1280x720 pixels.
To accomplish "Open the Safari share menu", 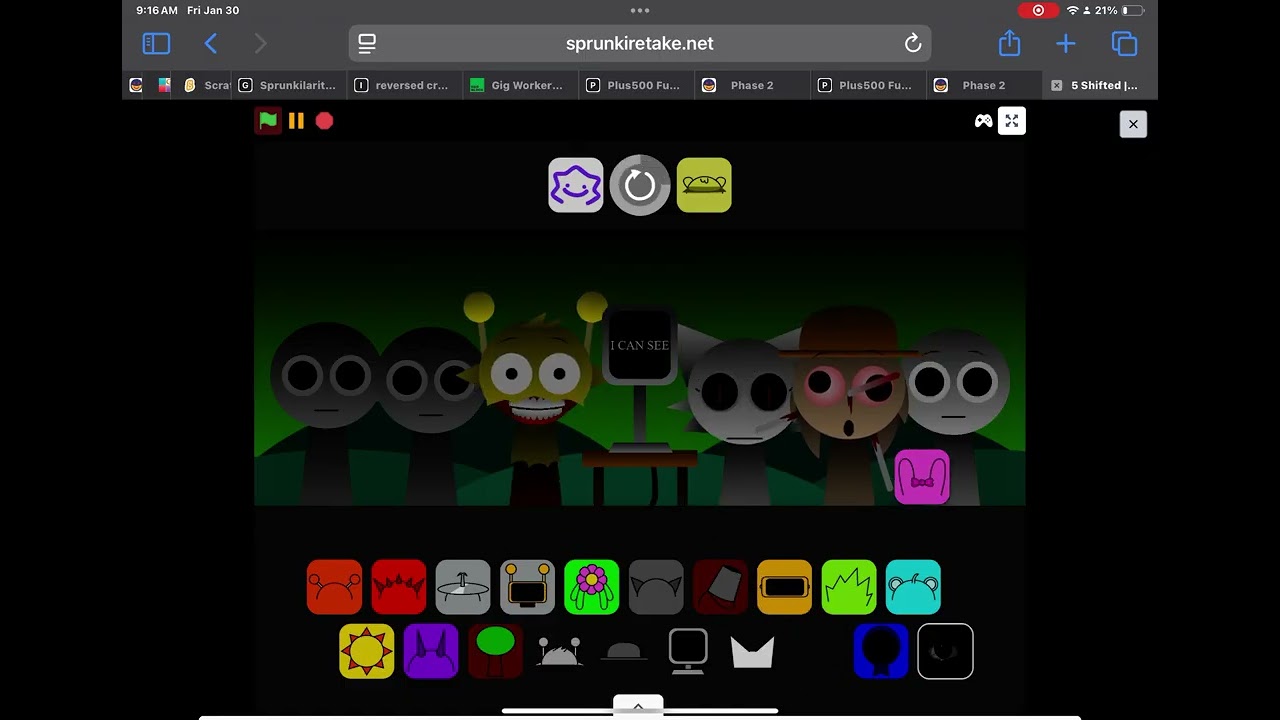I will (1009, 43).
